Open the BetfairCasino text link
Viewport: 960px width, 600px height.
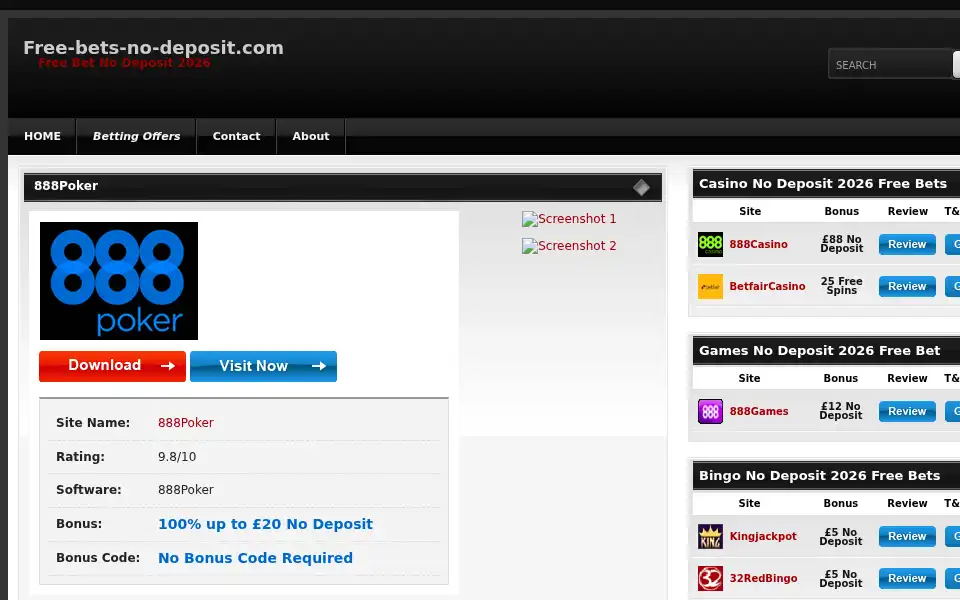click(x=767, y=287)
